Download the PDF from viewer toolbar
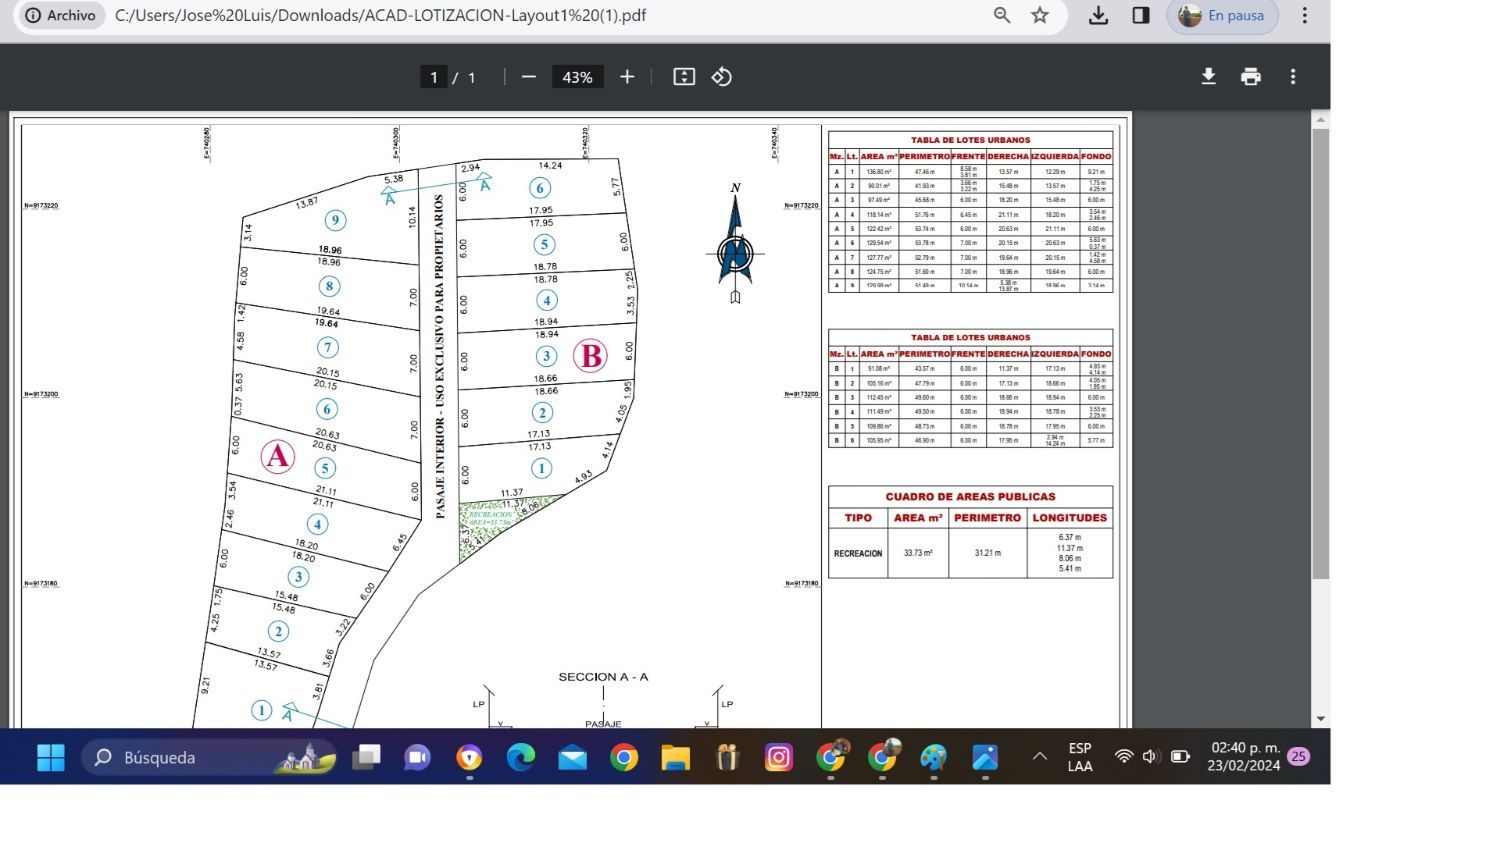The width and height of the screenshot is (1500, 843). 1208,77
